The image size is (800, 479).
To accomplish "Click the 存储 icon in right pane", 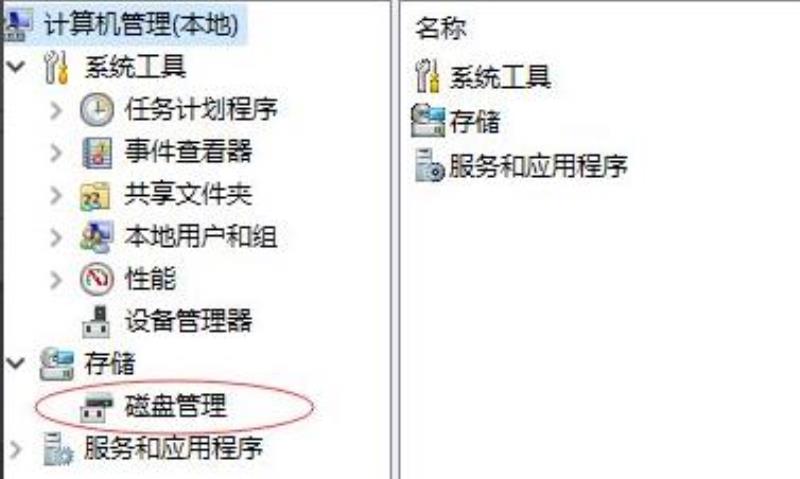I will pos(428,121).
